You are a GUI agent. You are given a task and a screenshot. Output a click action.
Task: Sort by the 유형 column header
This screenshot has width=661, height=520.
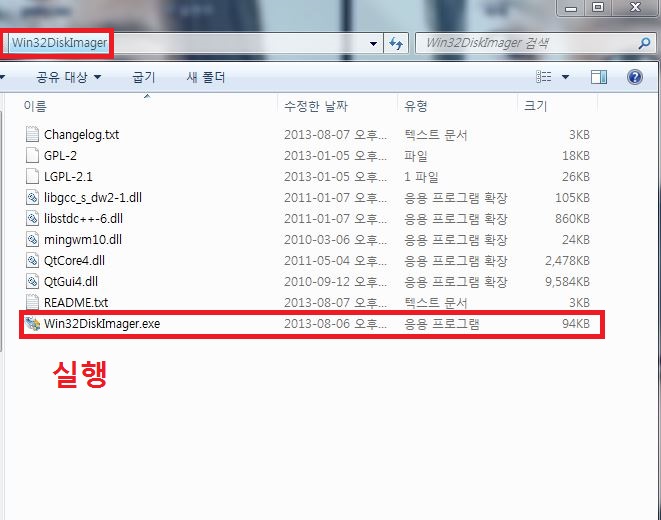click(x=416, y=106)
